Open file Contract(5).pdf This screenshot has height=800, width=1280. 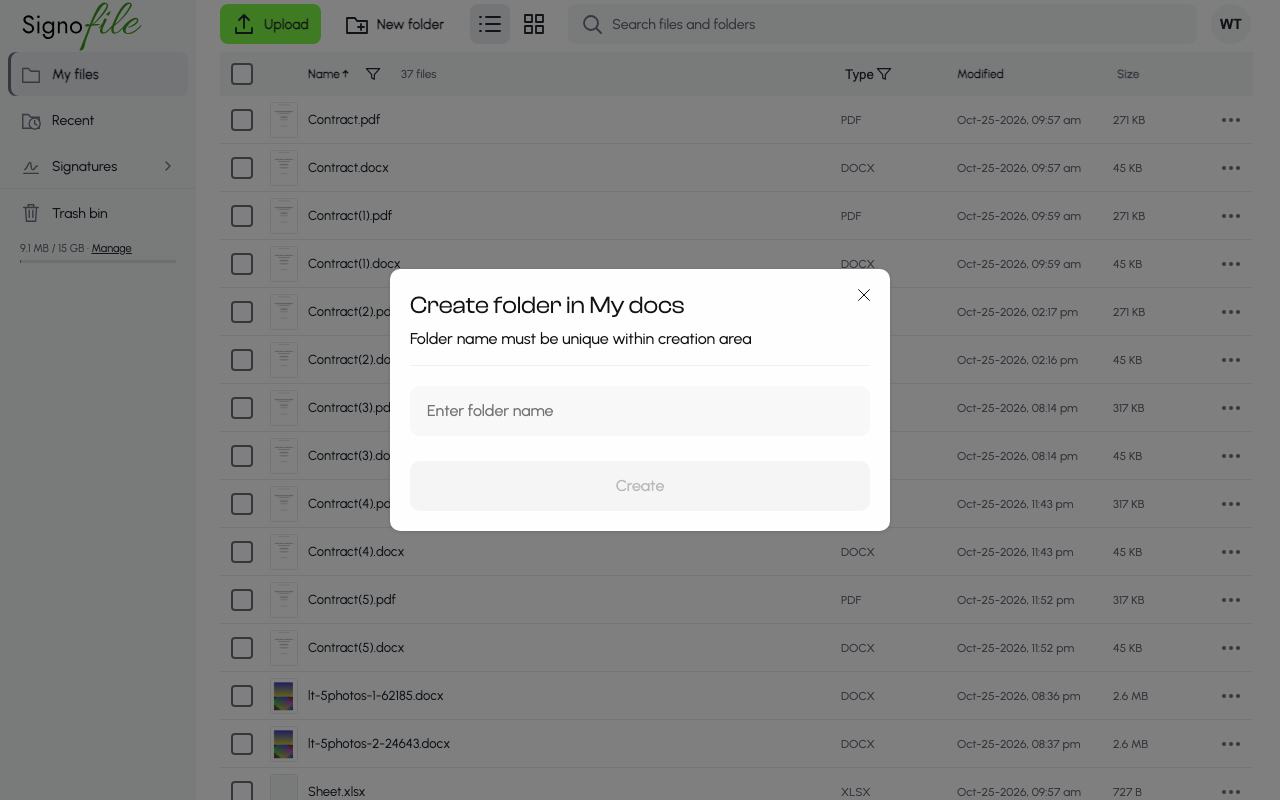click(x=352, y=600)
